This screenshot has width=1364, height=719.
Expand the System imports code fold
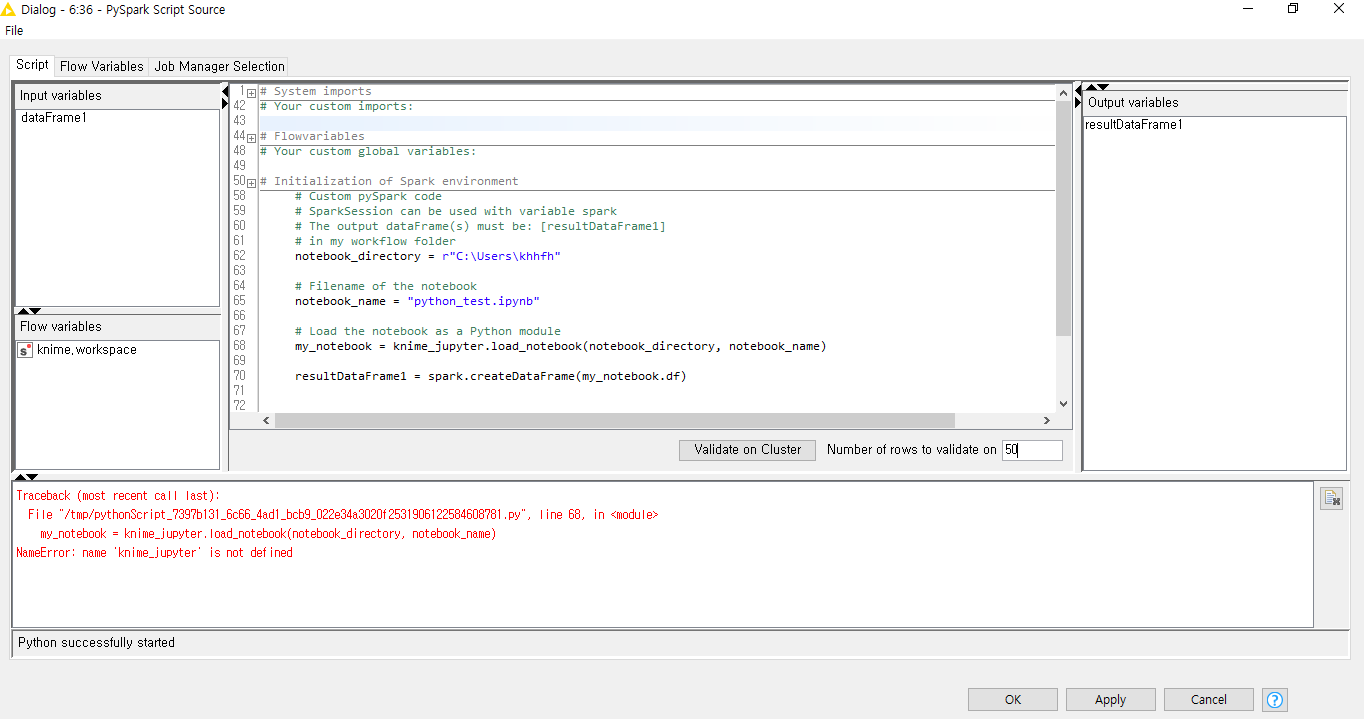tap(251, 92)
